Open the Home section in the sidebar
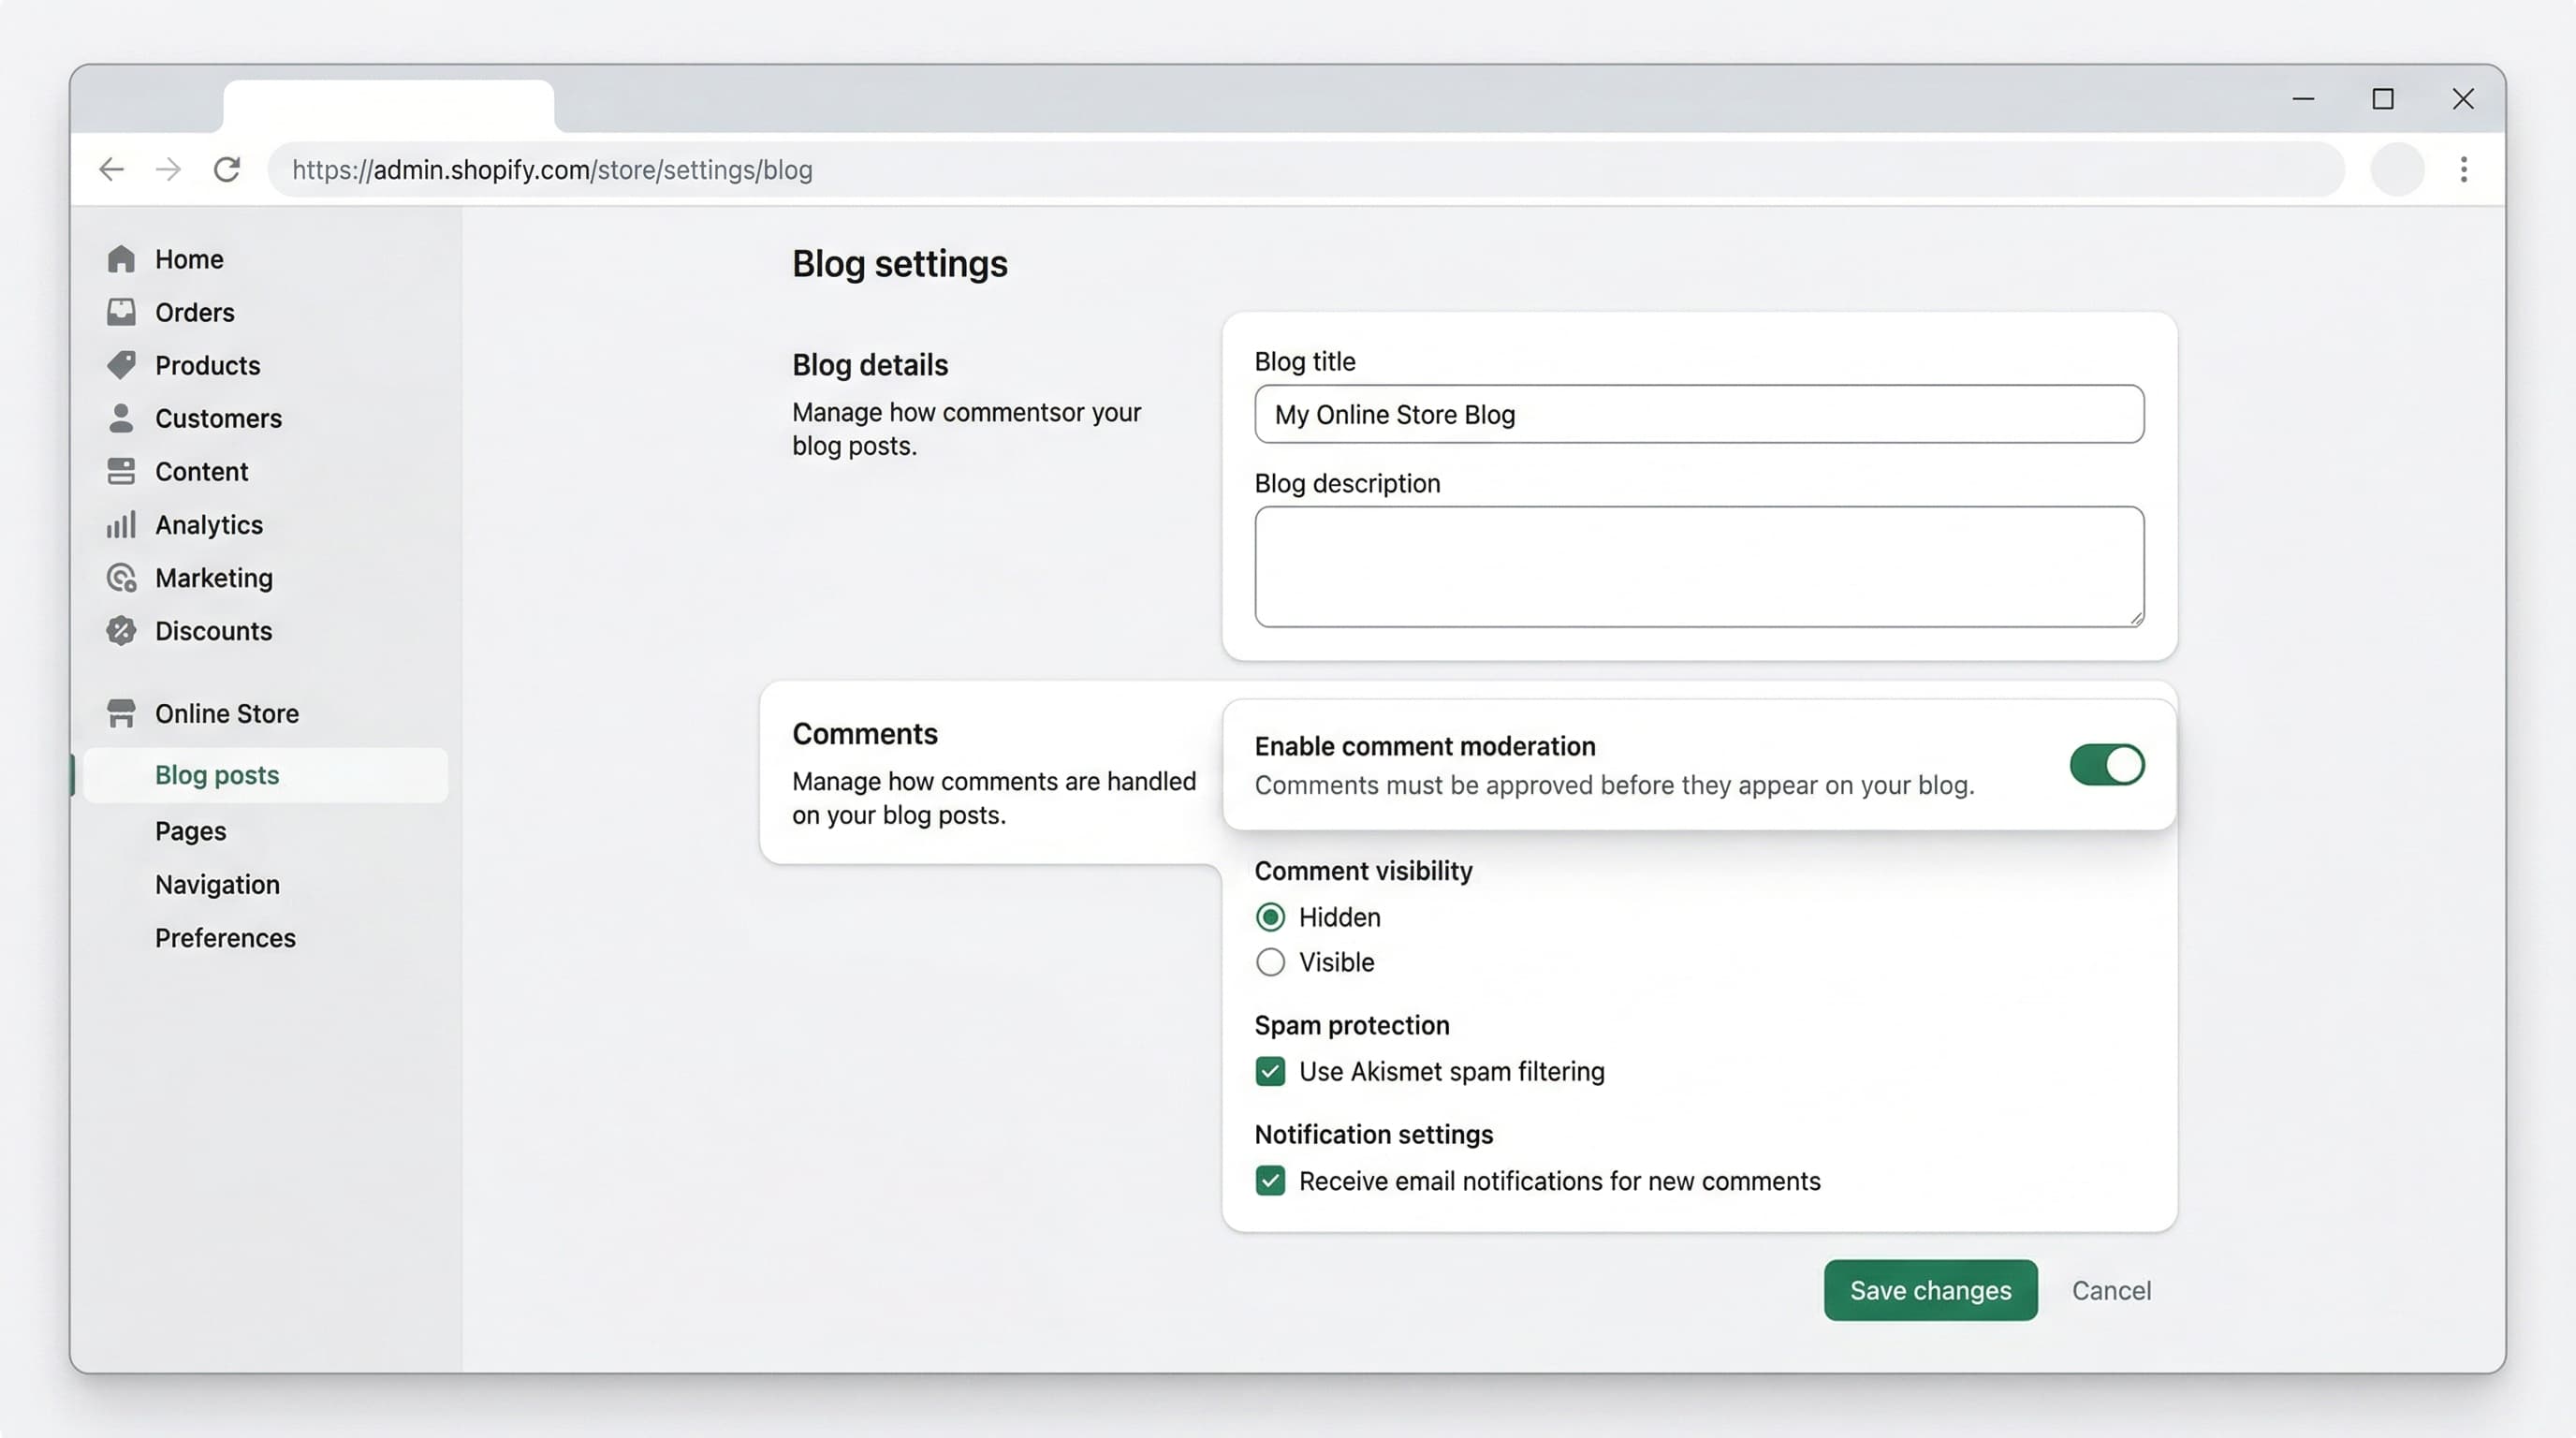 click(188, 258)
